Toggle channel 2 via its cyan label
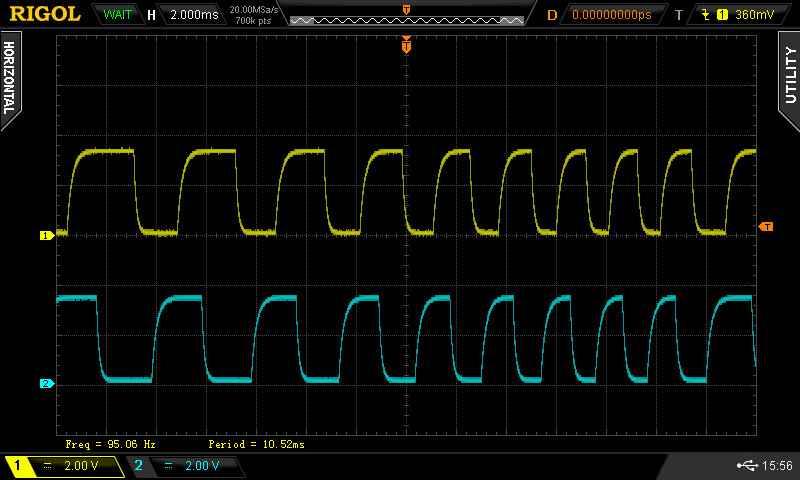The height and width of the screenshot is (480, 800). pos(138,466)
